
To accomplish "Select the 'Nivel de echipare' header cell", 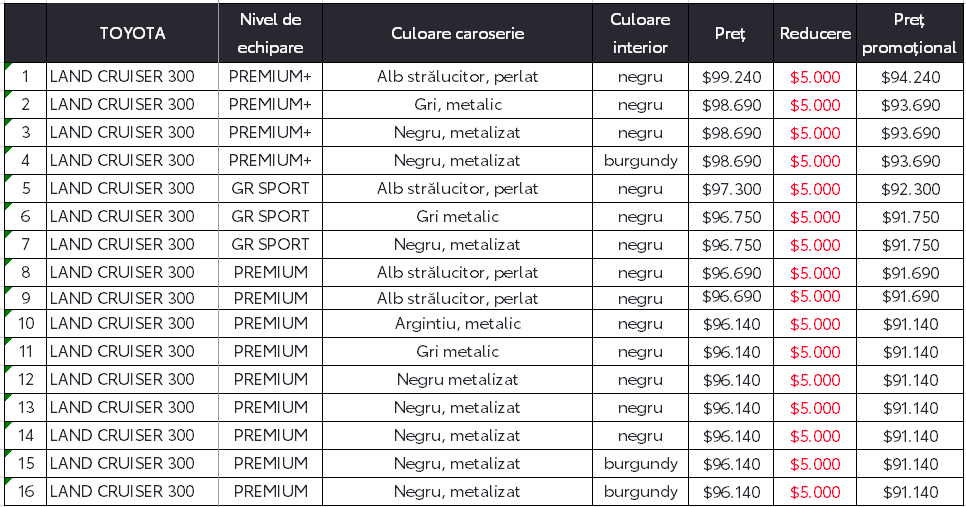I will [270, 33].
